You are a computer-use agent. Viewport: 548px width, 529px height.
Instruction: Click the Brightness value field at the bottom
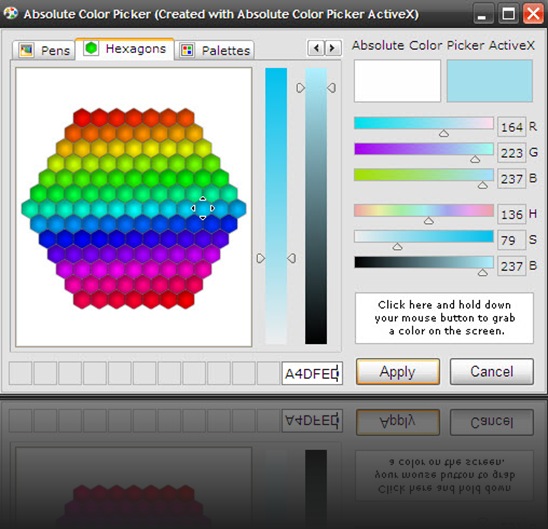click(512, 266)
